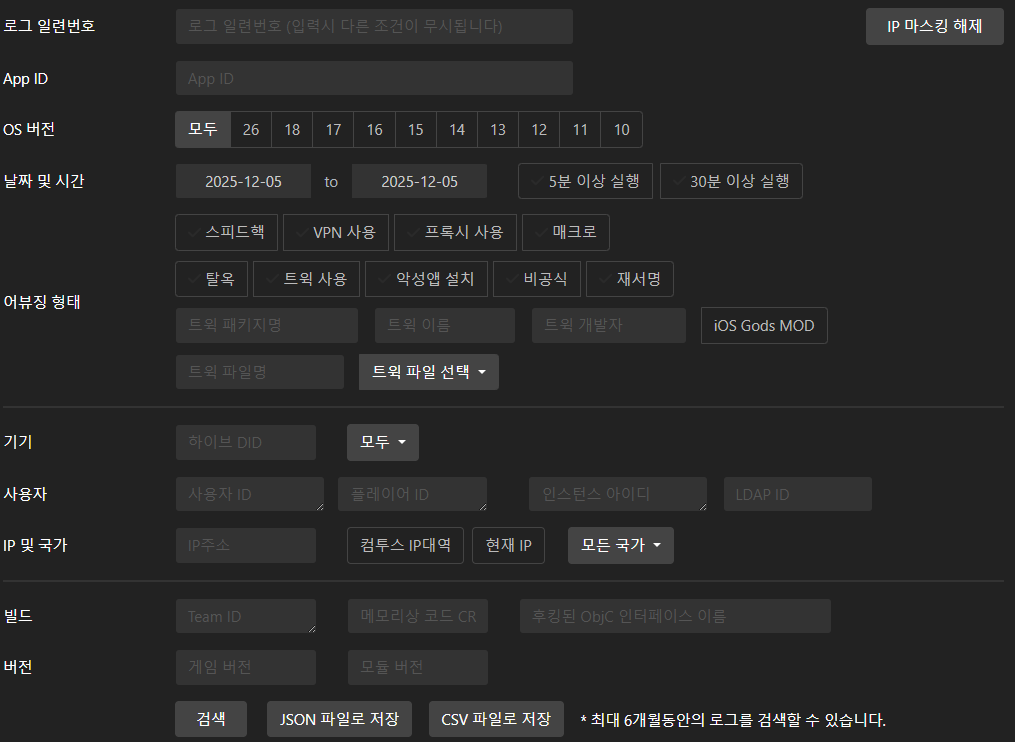Click CSV 파일로 저장 button
Screen dimensions: 1015x742
point(496,719)
